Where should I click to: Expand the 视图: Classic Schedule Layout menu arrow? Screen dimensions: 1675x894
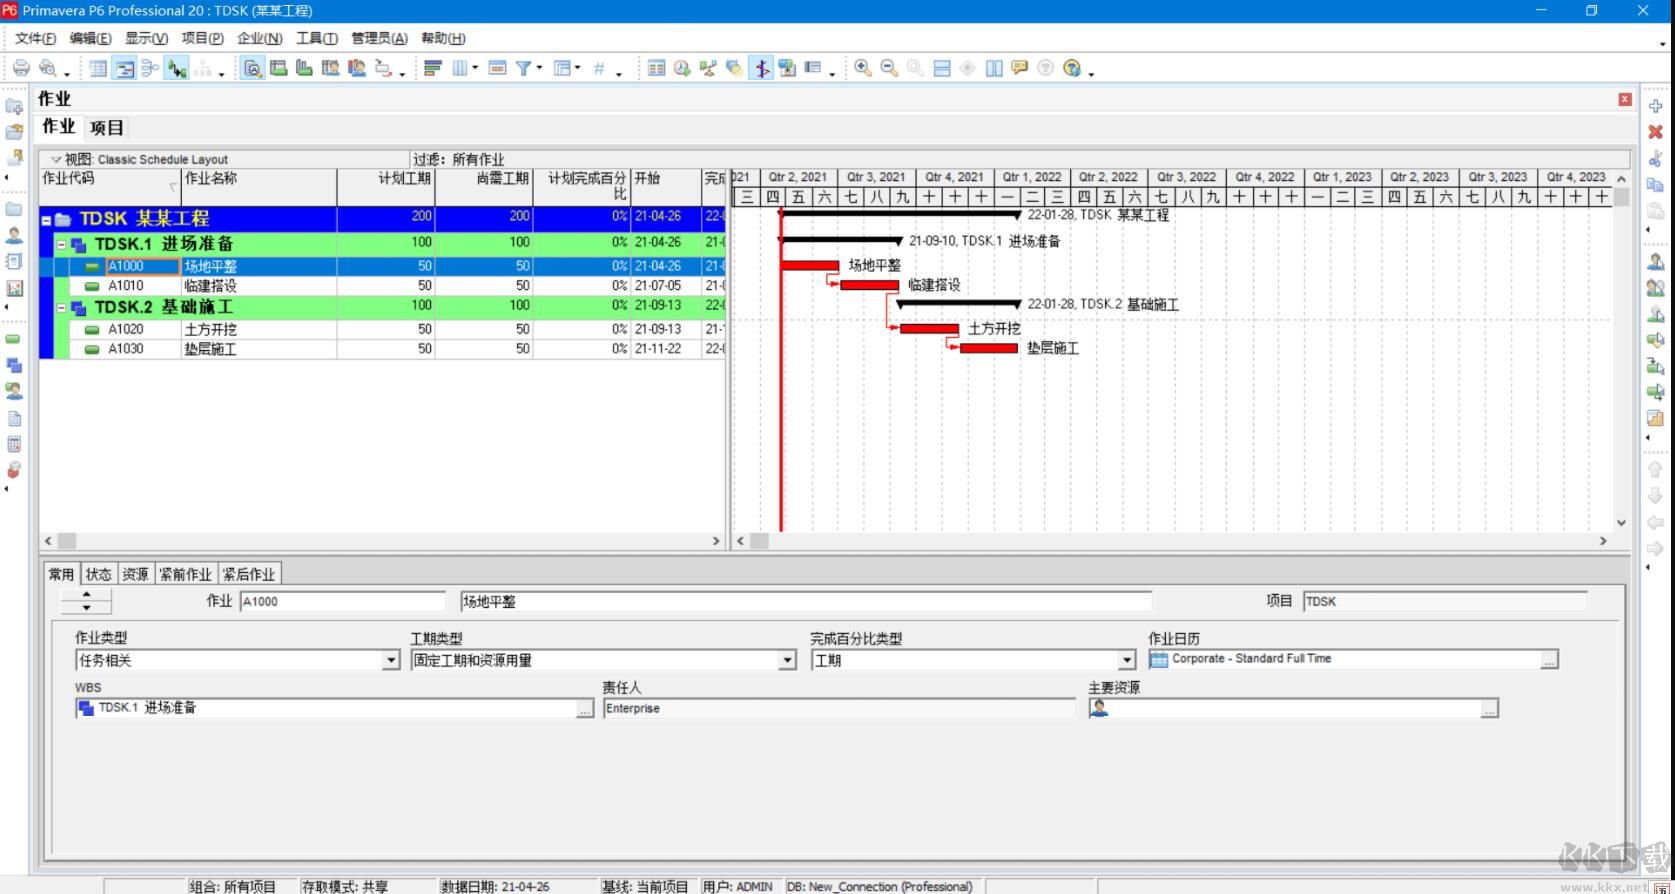(x=55, y=159)
